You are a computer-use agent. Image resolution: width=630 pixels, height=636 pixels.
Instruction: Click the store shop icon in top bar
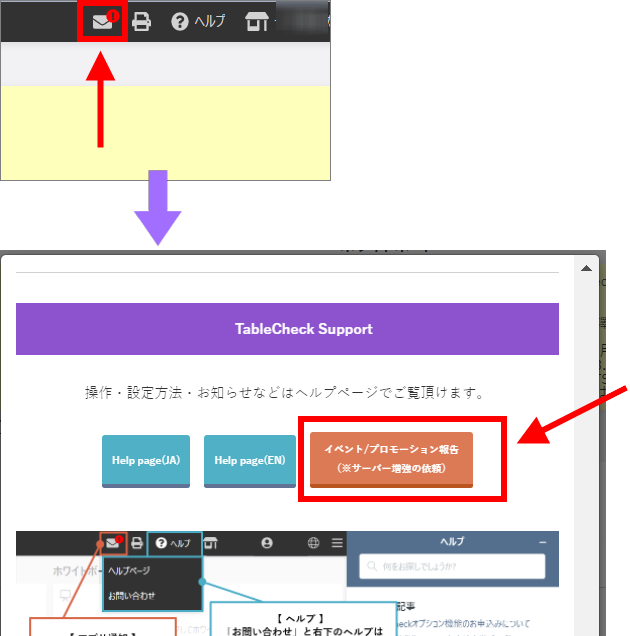256,21
